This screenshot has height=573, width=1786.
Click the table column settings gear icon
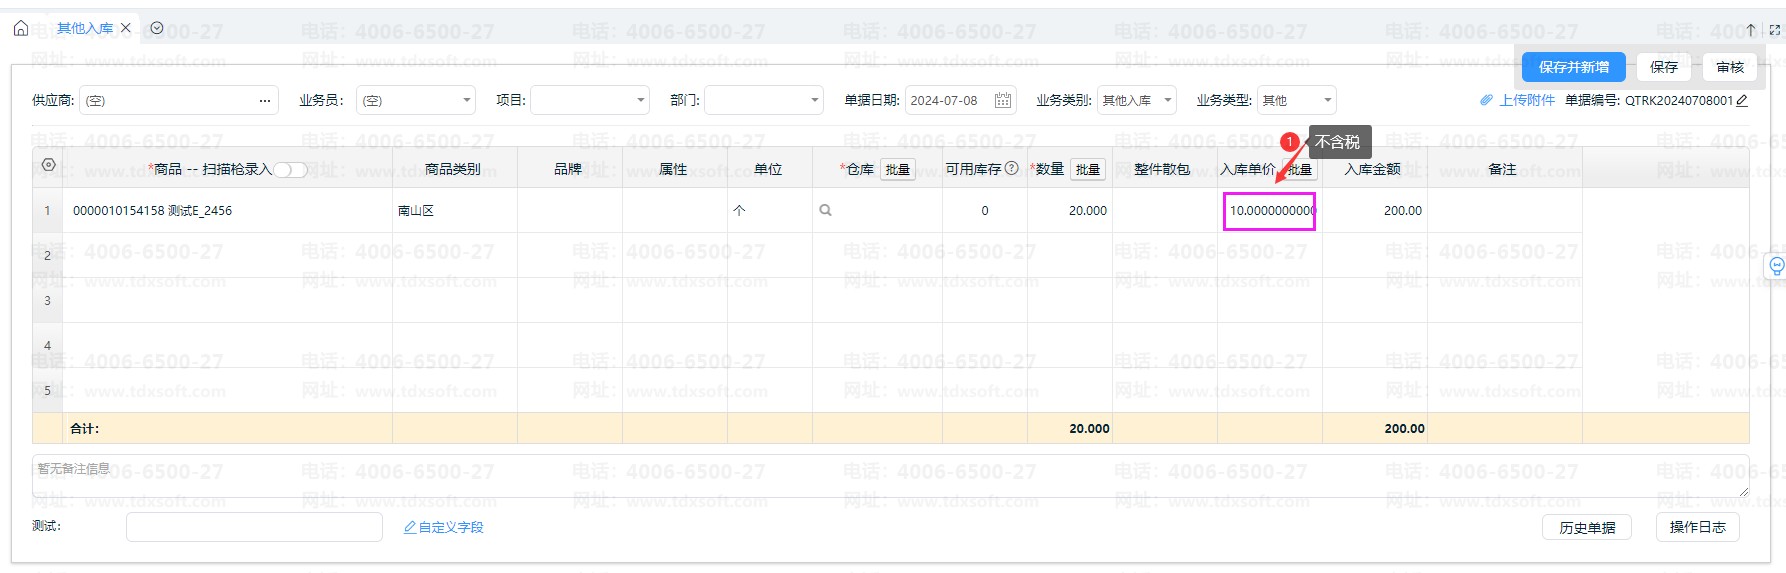(48, 165)
